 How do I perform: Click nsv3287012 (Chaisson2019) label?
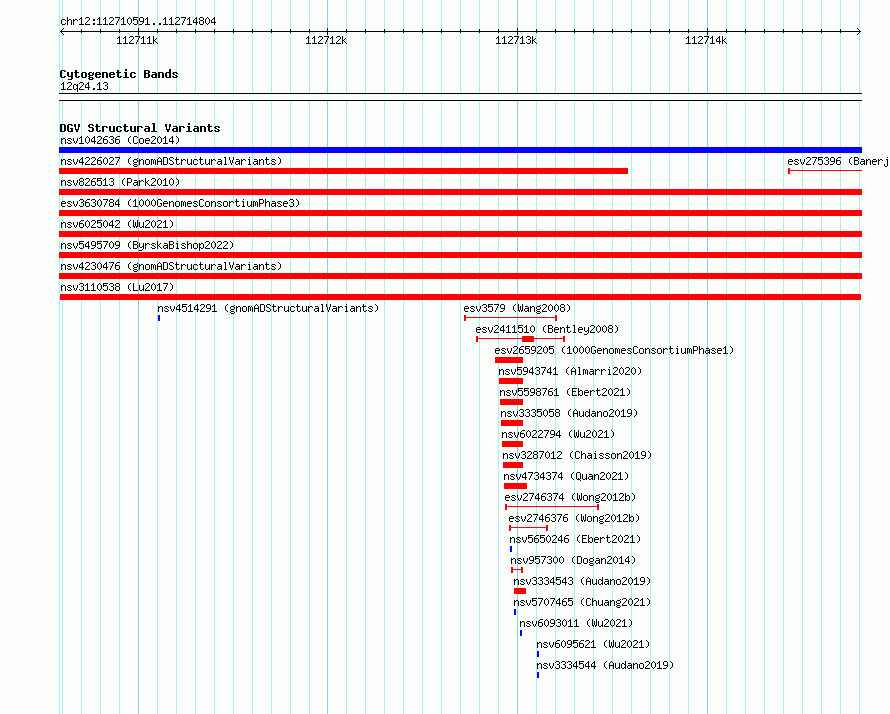tap(577, 455)
